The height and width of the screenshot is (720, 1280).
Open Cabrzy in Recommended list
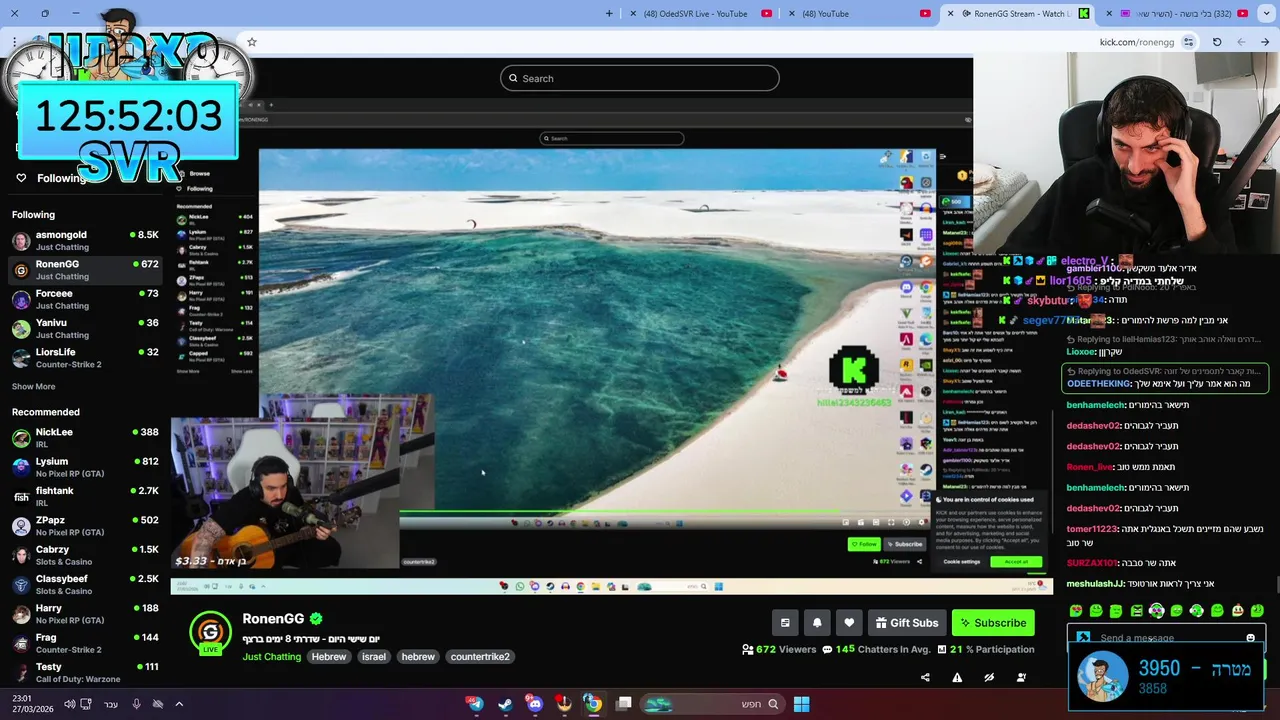pos(85,556)
